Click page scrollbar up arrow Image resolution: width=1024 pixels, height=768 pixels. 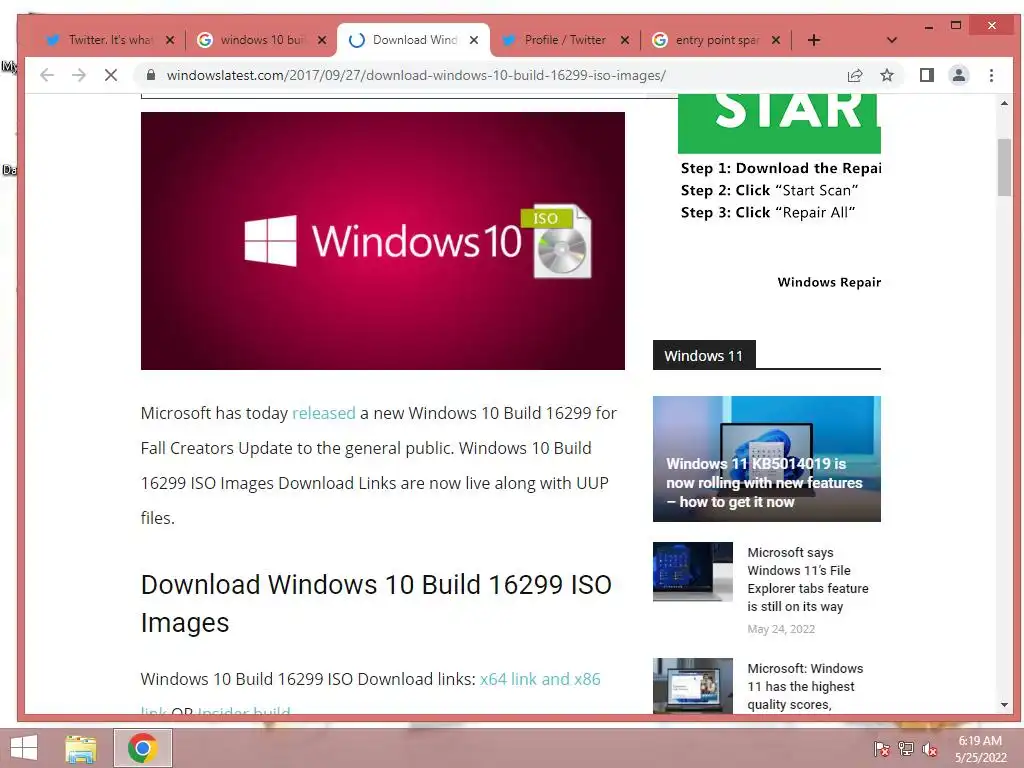coord(1004,103)
